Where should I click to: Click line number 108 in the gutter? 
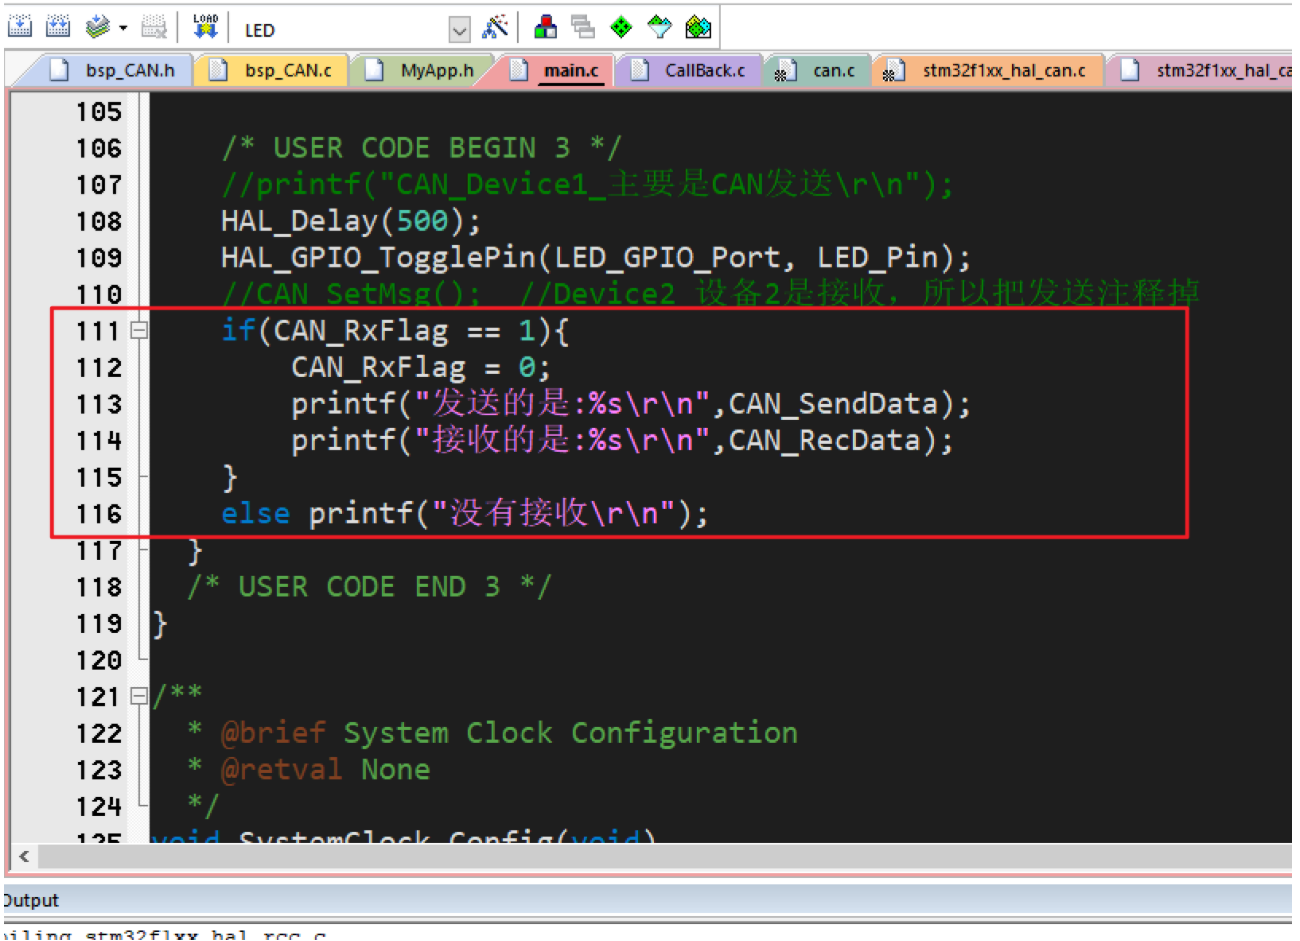[x=99, y=221]
